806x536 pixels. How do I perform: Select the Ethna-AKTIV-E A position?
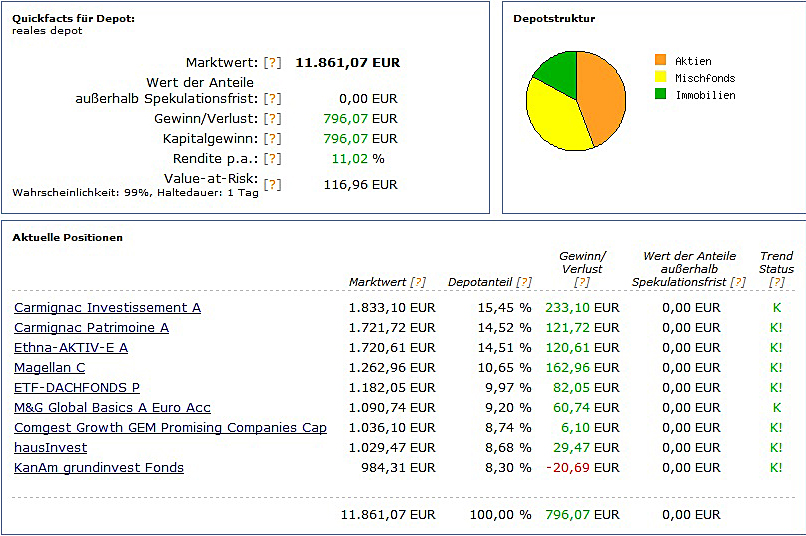(71, 348)
